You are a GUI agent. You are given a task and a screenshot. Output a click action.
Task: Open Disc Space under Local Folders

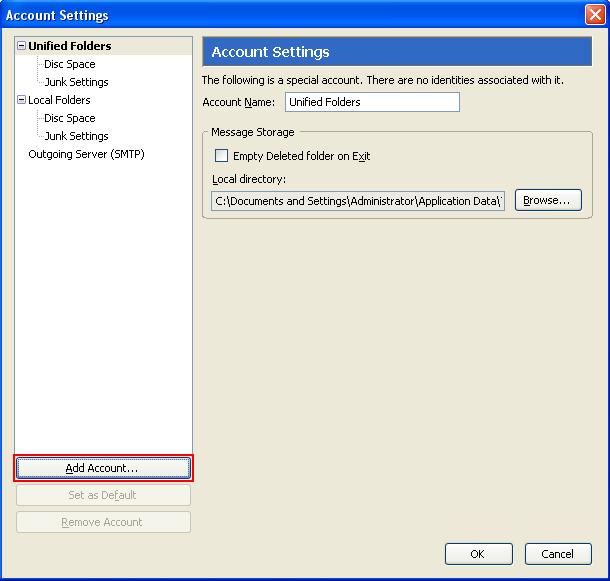pos(70,118)
